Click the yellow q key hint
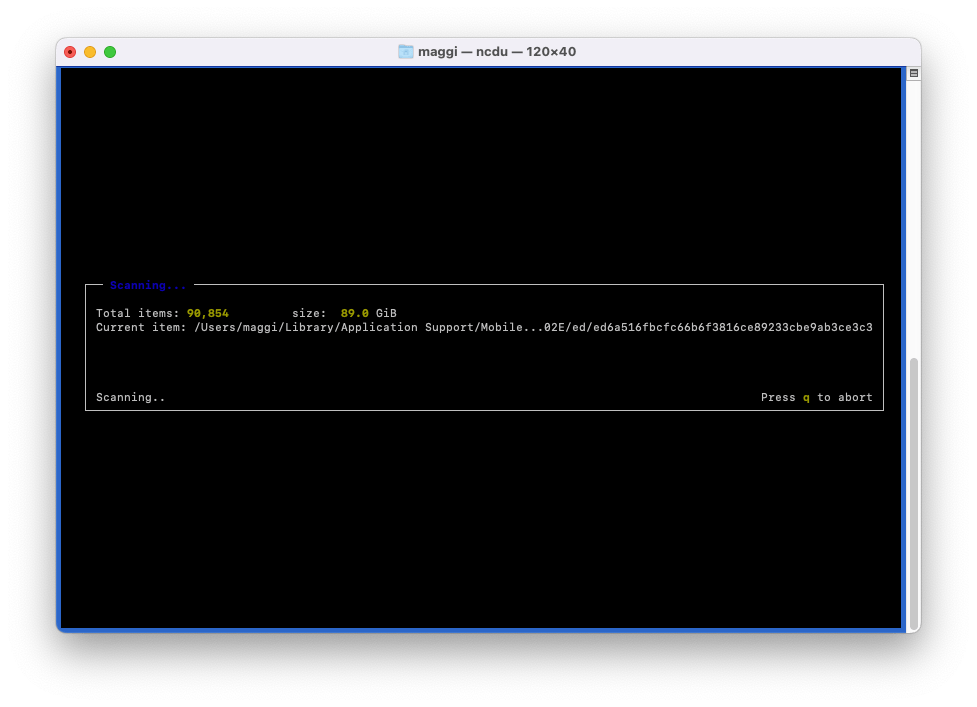The height and width of the screenshot is (707, 977). [806, 397]
